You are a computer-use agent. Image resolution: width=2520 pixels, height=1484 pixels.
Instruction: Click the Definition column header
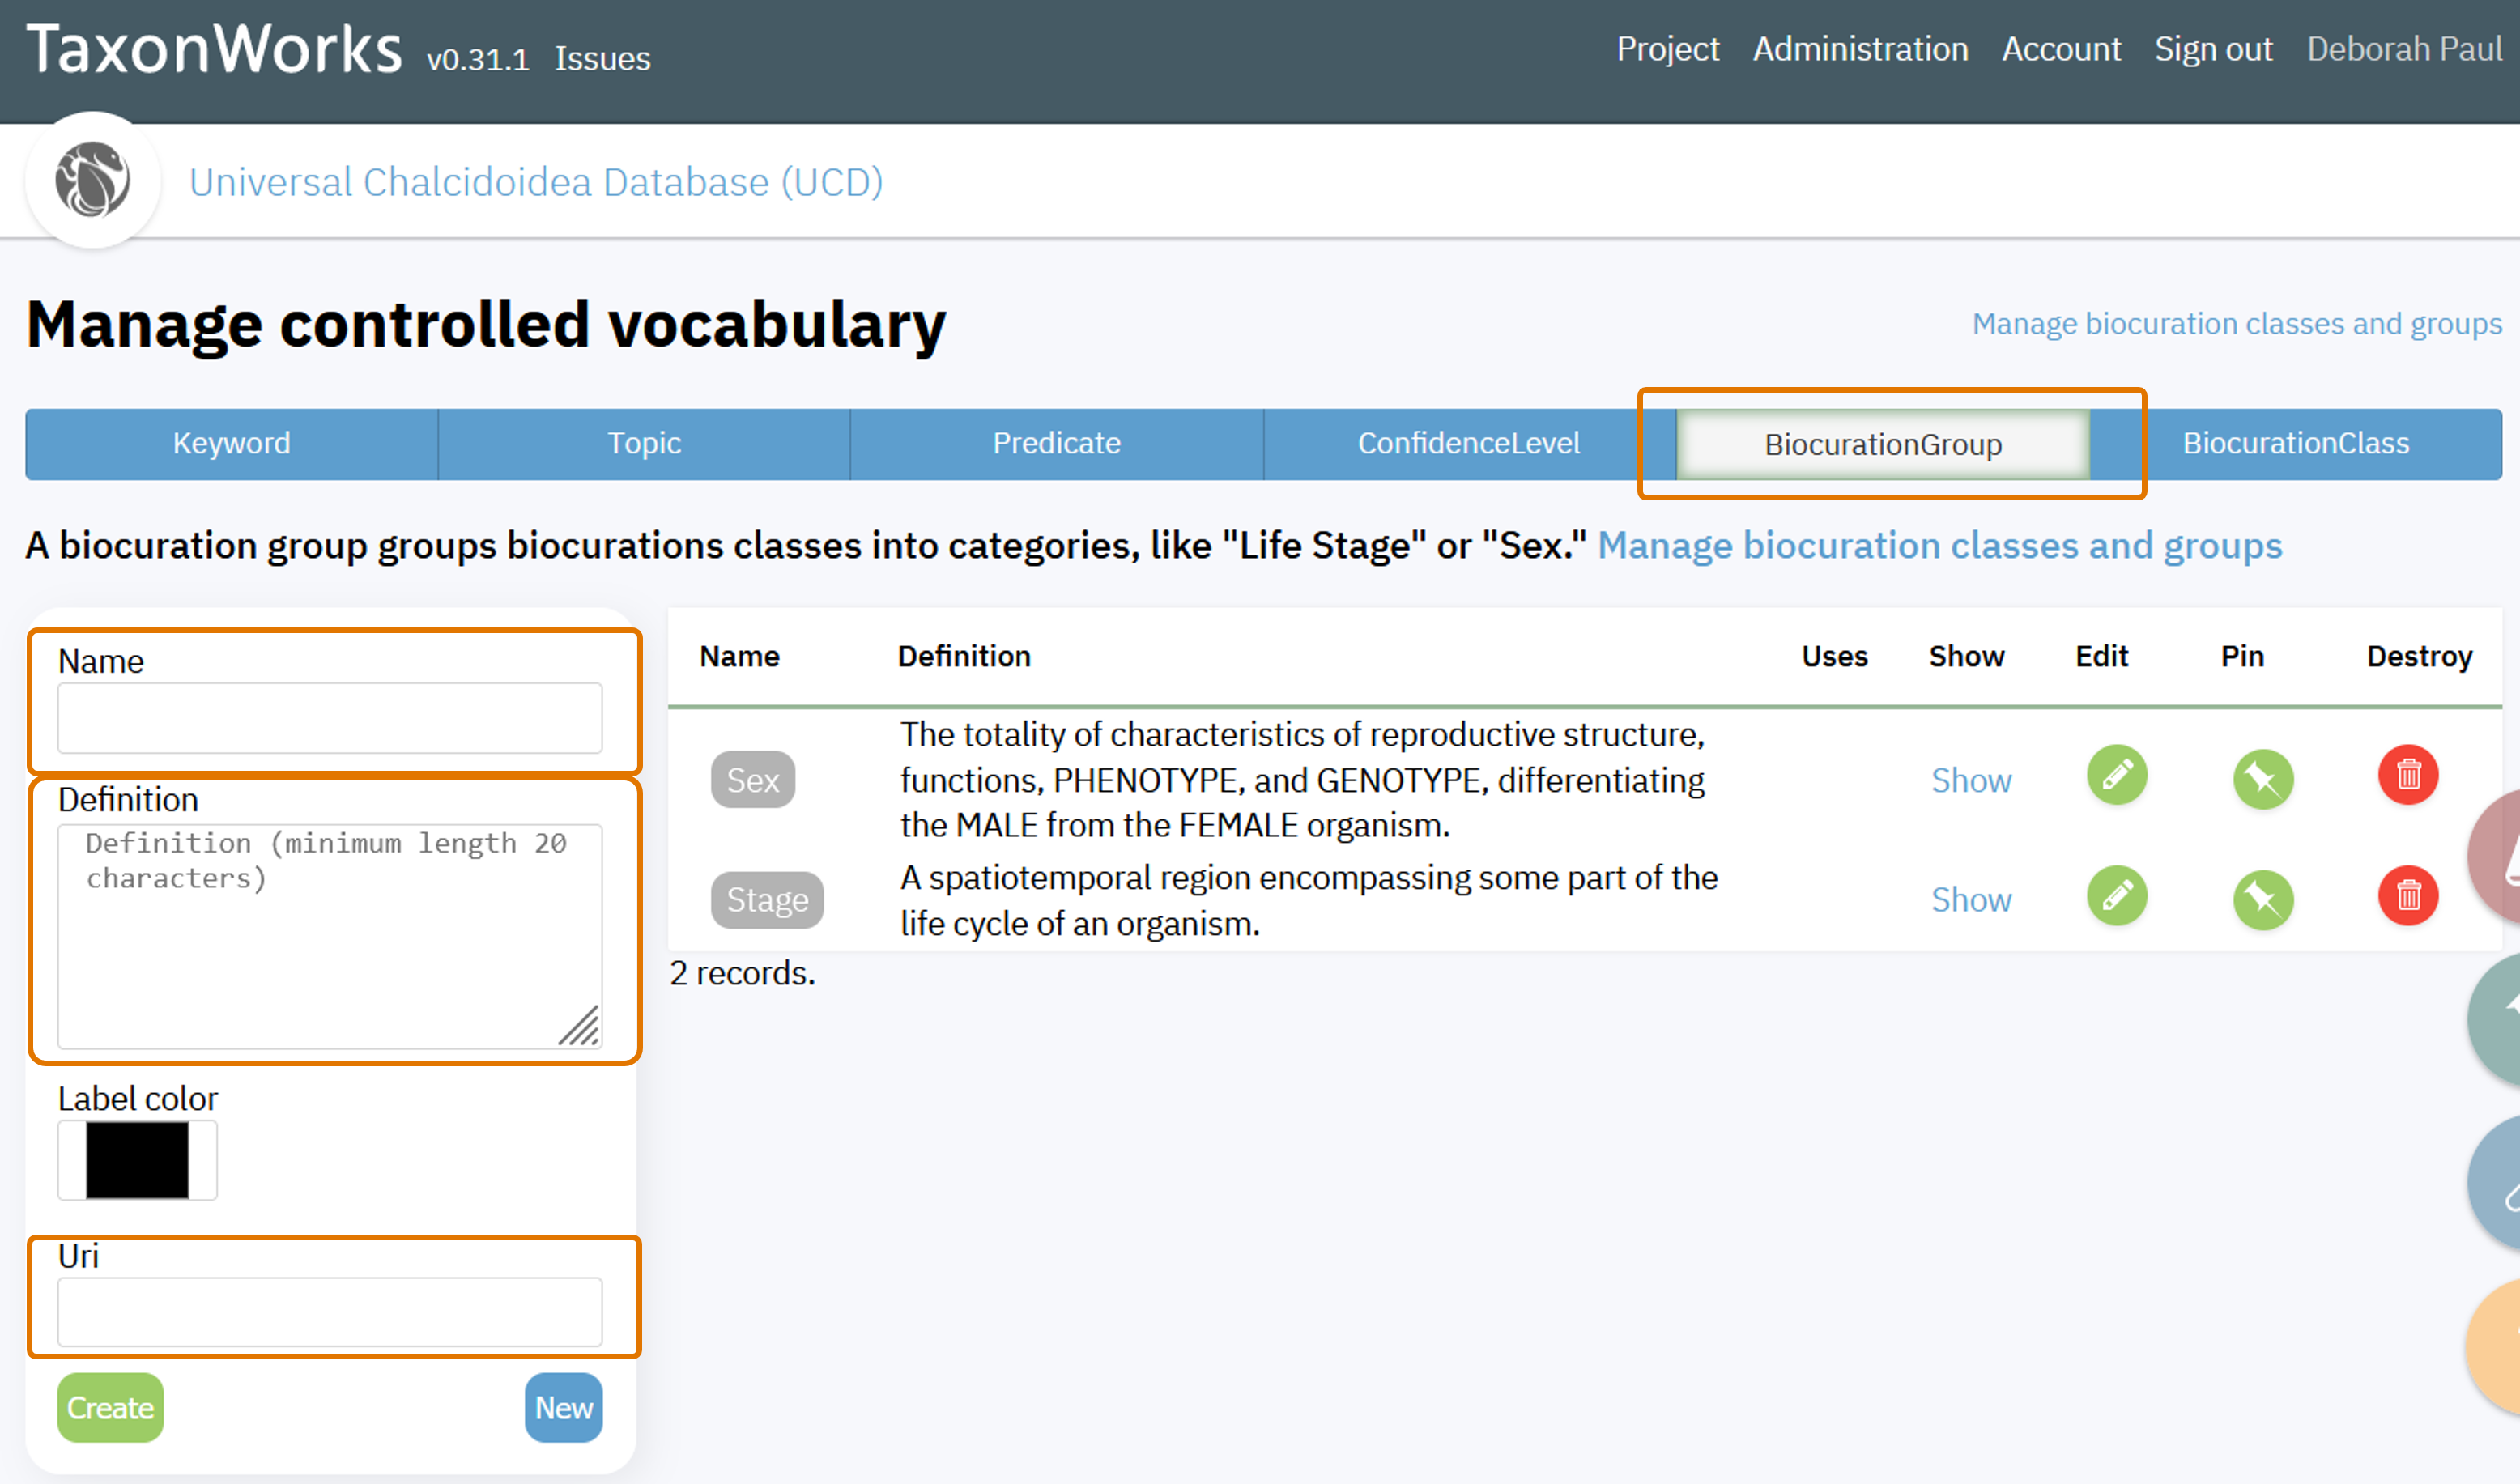click(964, 656)
